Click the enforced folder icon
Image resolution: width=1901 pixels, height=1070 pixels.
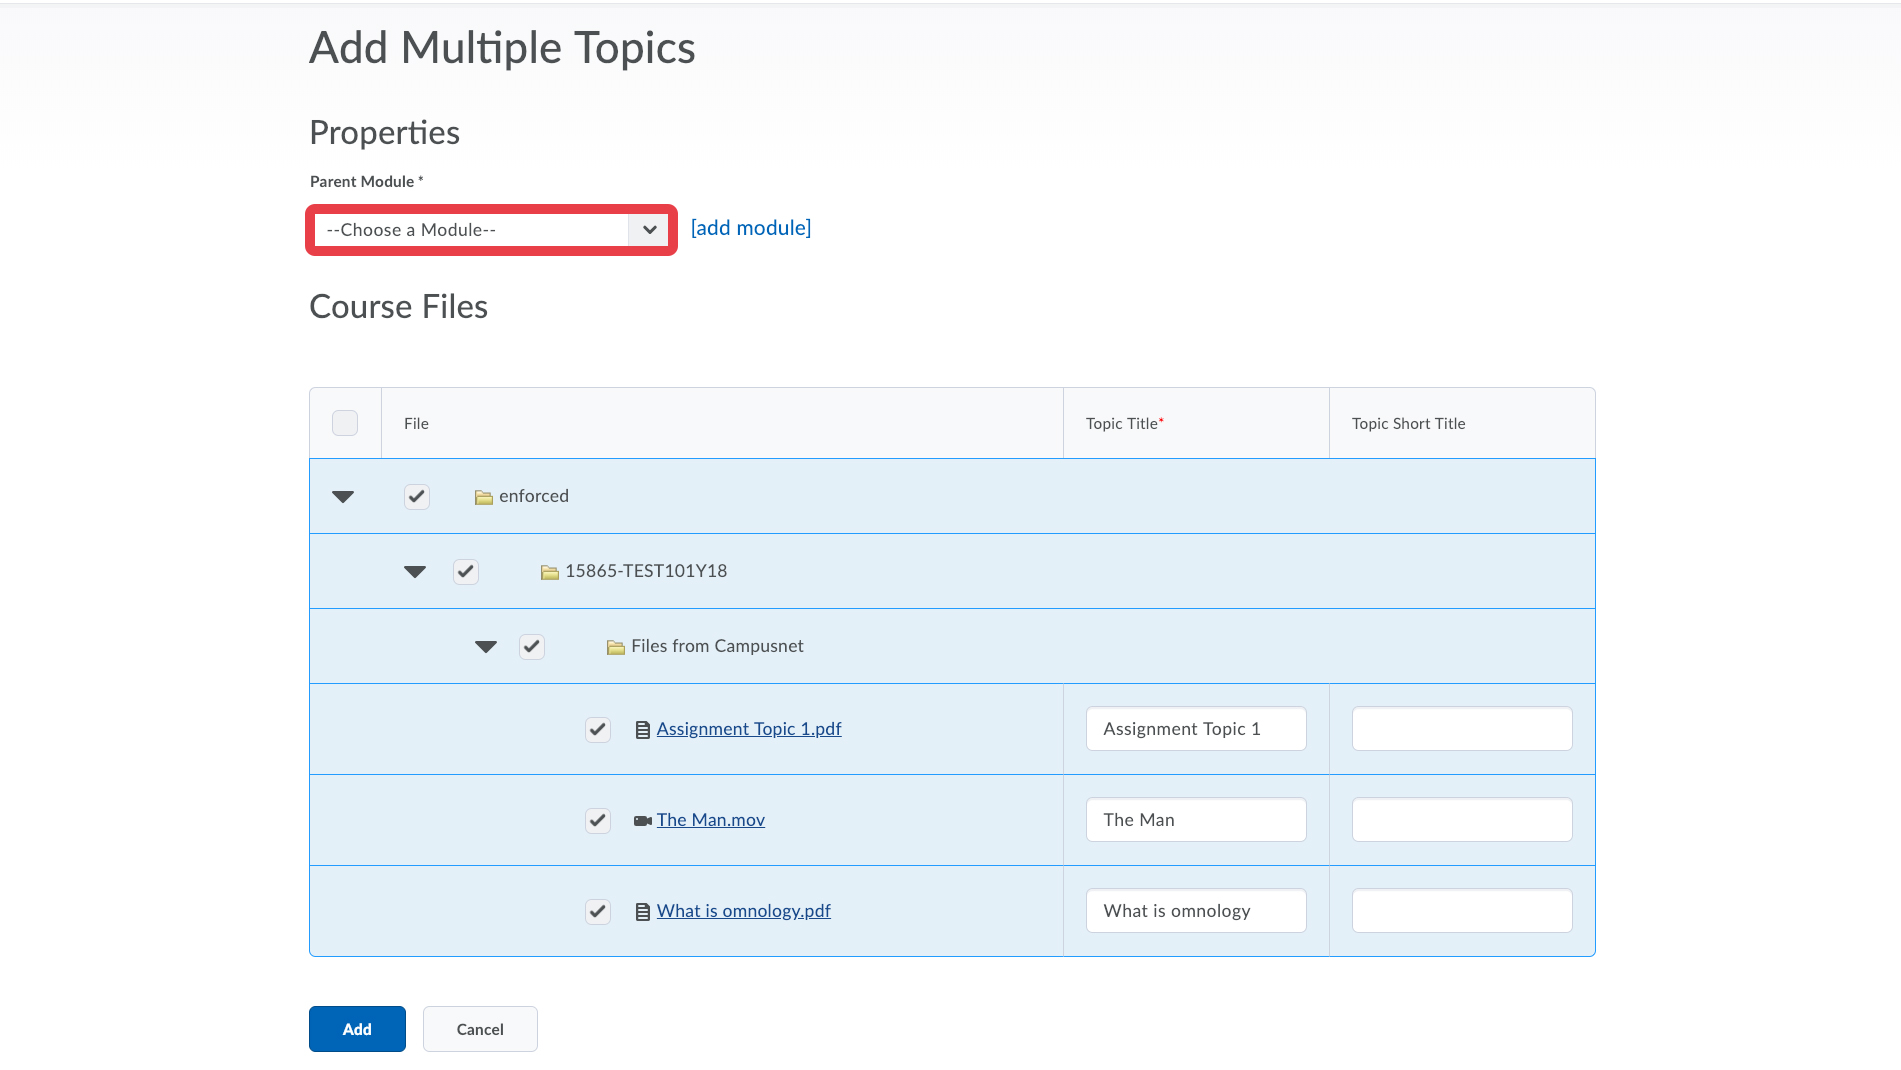tap(483, 497)
